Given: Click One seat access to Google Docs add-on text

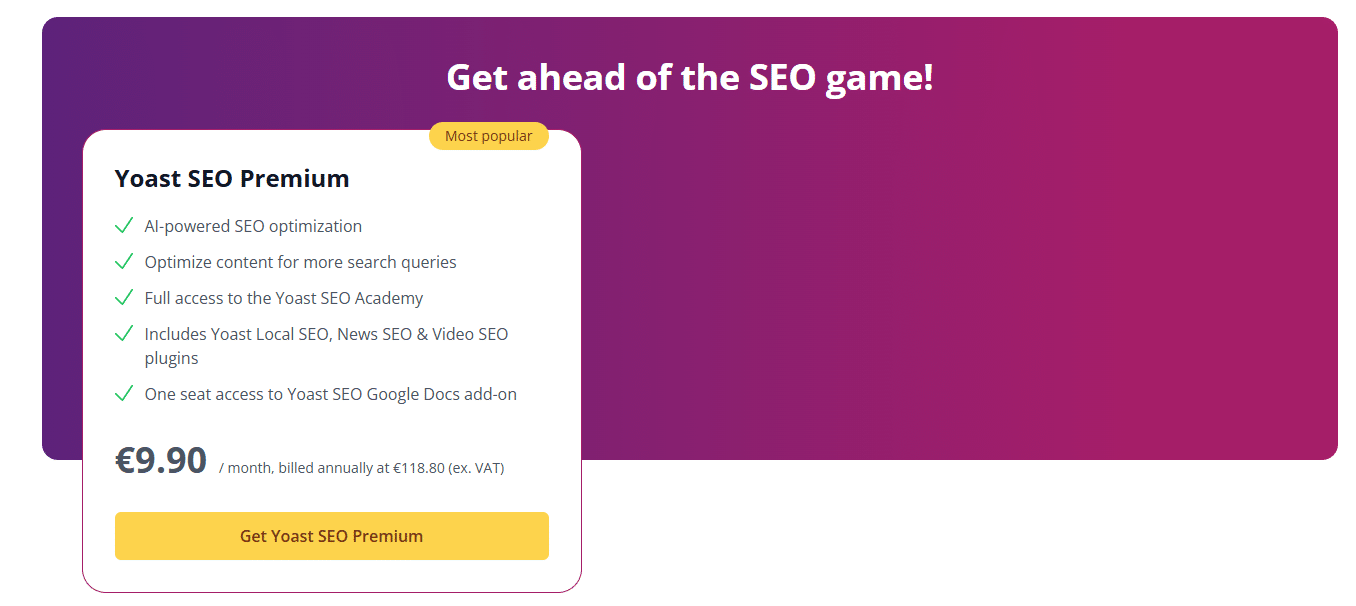Looking at the screenshot, I should [x=330, y=394].
